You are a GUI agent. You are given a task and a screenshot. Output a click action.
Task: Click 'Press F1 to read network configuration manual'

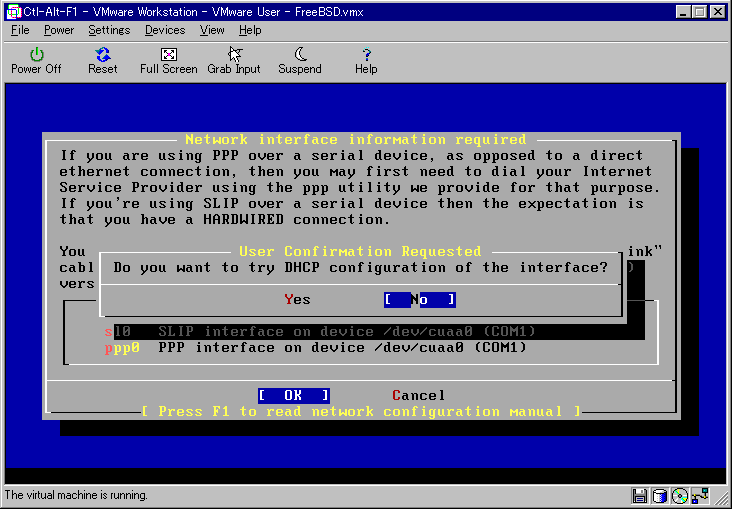point(361,411)
